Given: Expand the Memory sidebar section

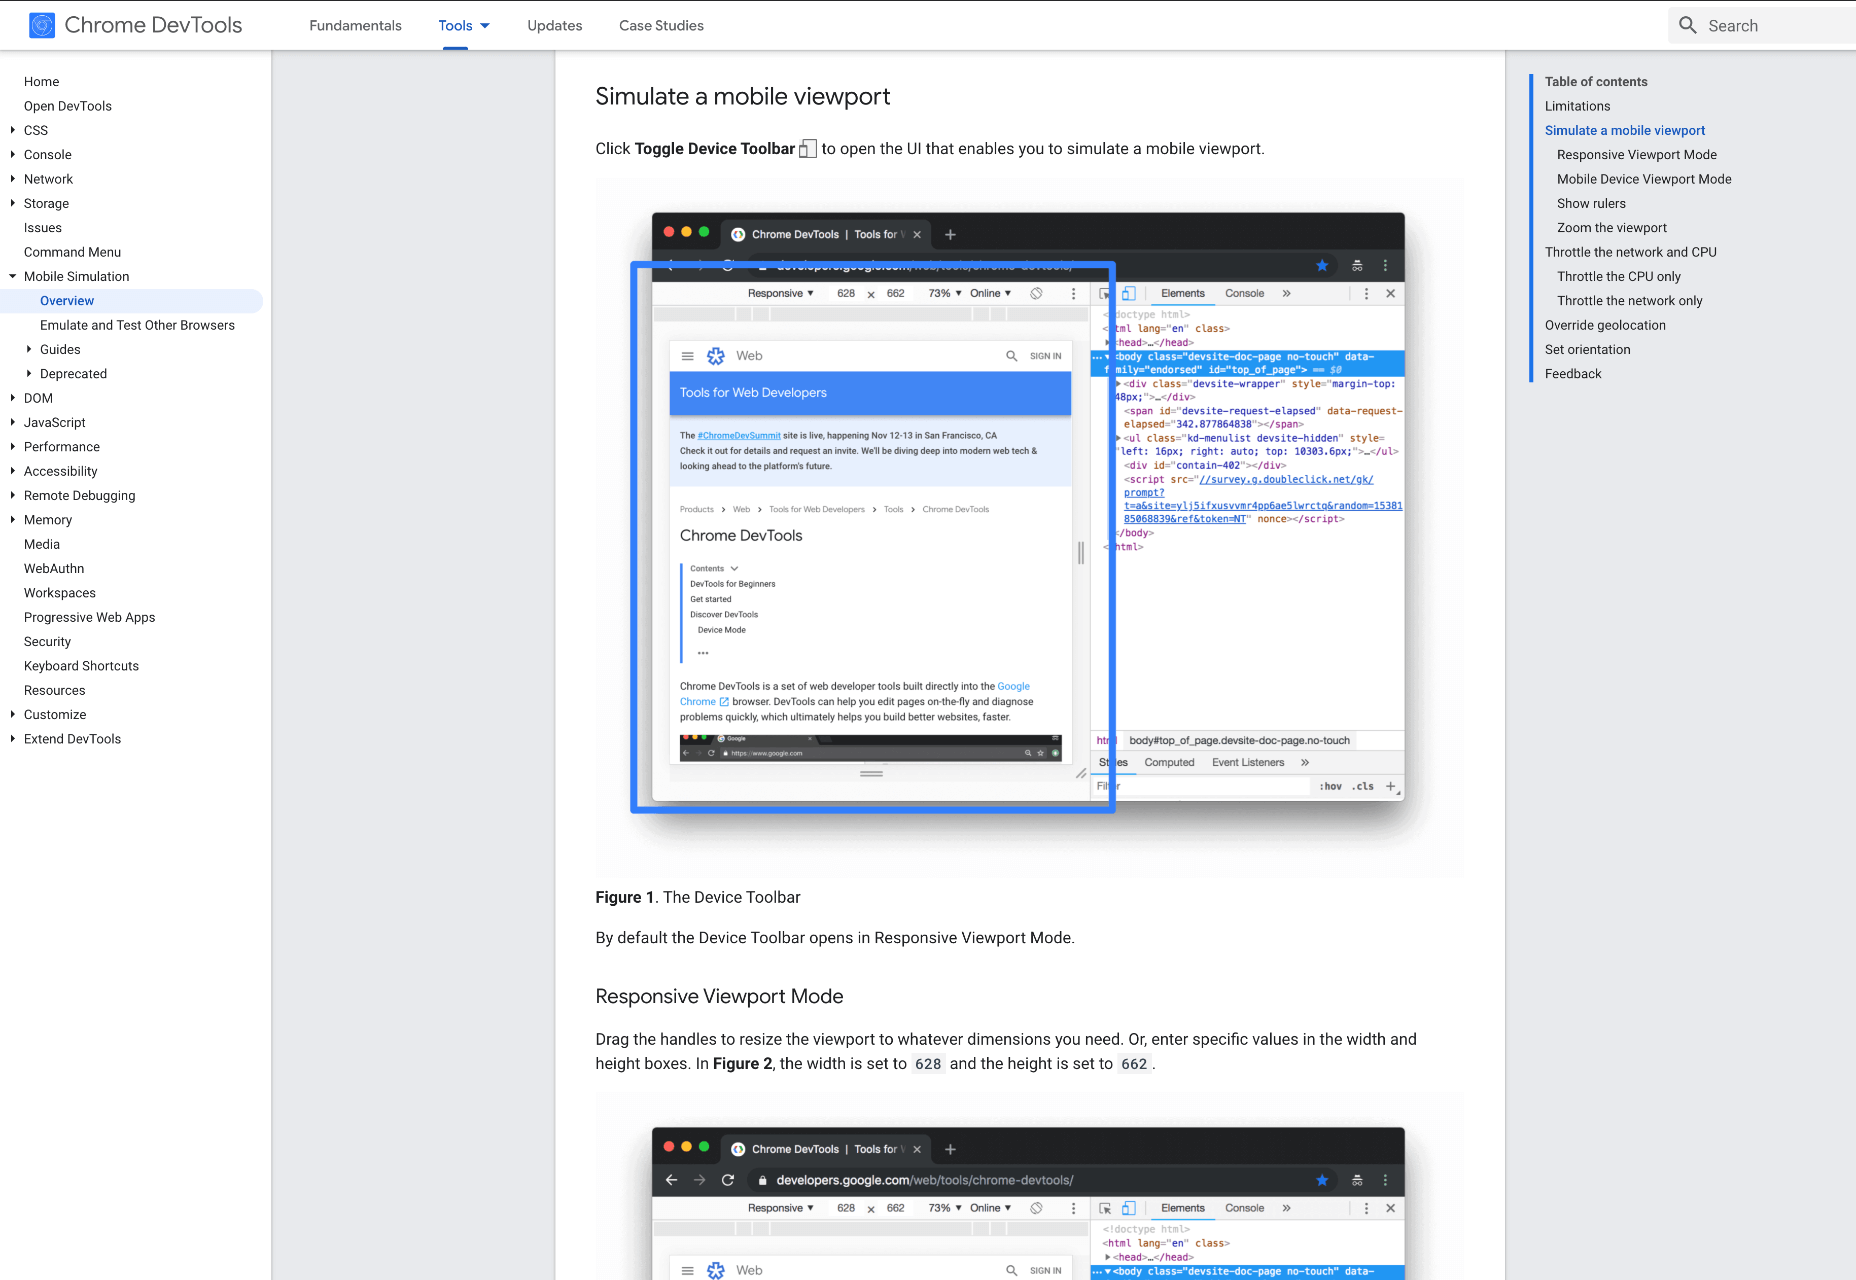Looking at the screenshot, I should coord(12,519).
